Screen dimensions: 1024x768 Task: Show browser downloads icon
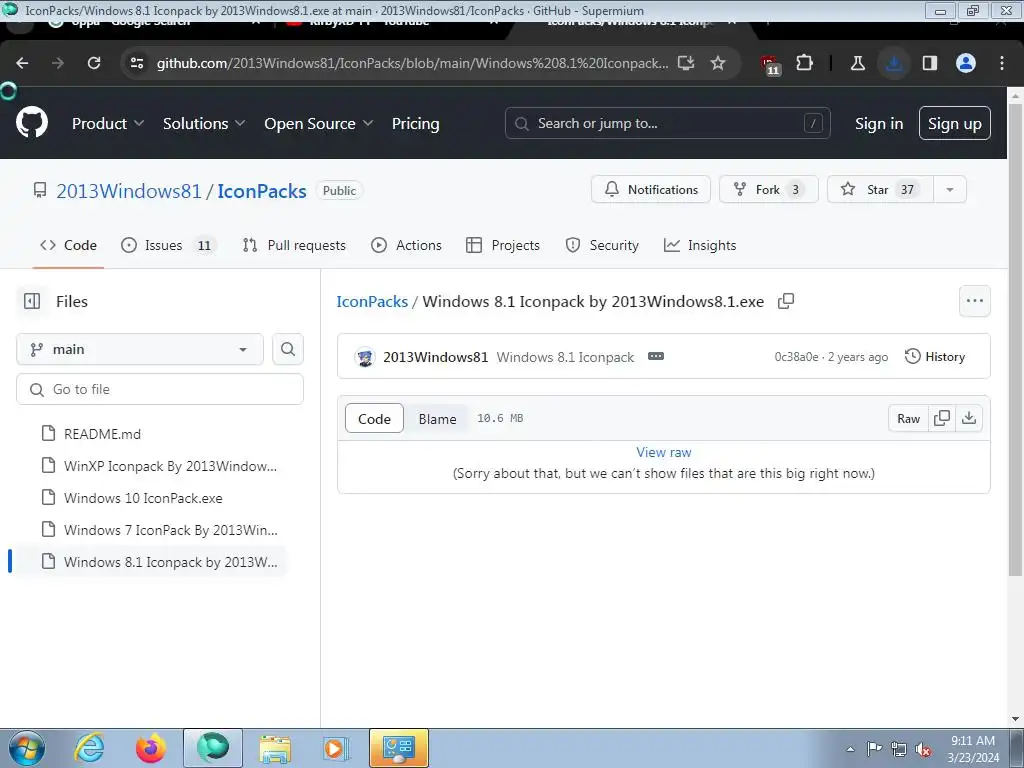894,63
